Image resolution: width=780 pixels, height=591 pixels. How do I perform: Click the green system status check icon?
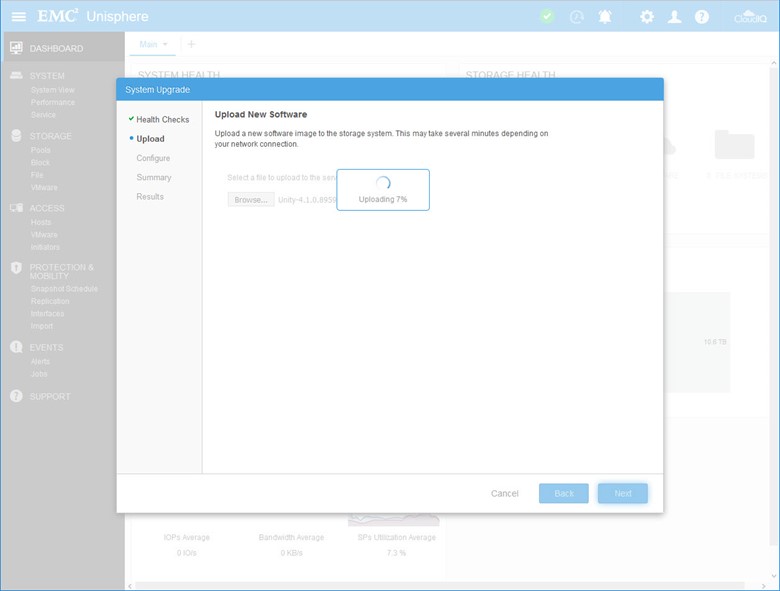click(547, 16)
